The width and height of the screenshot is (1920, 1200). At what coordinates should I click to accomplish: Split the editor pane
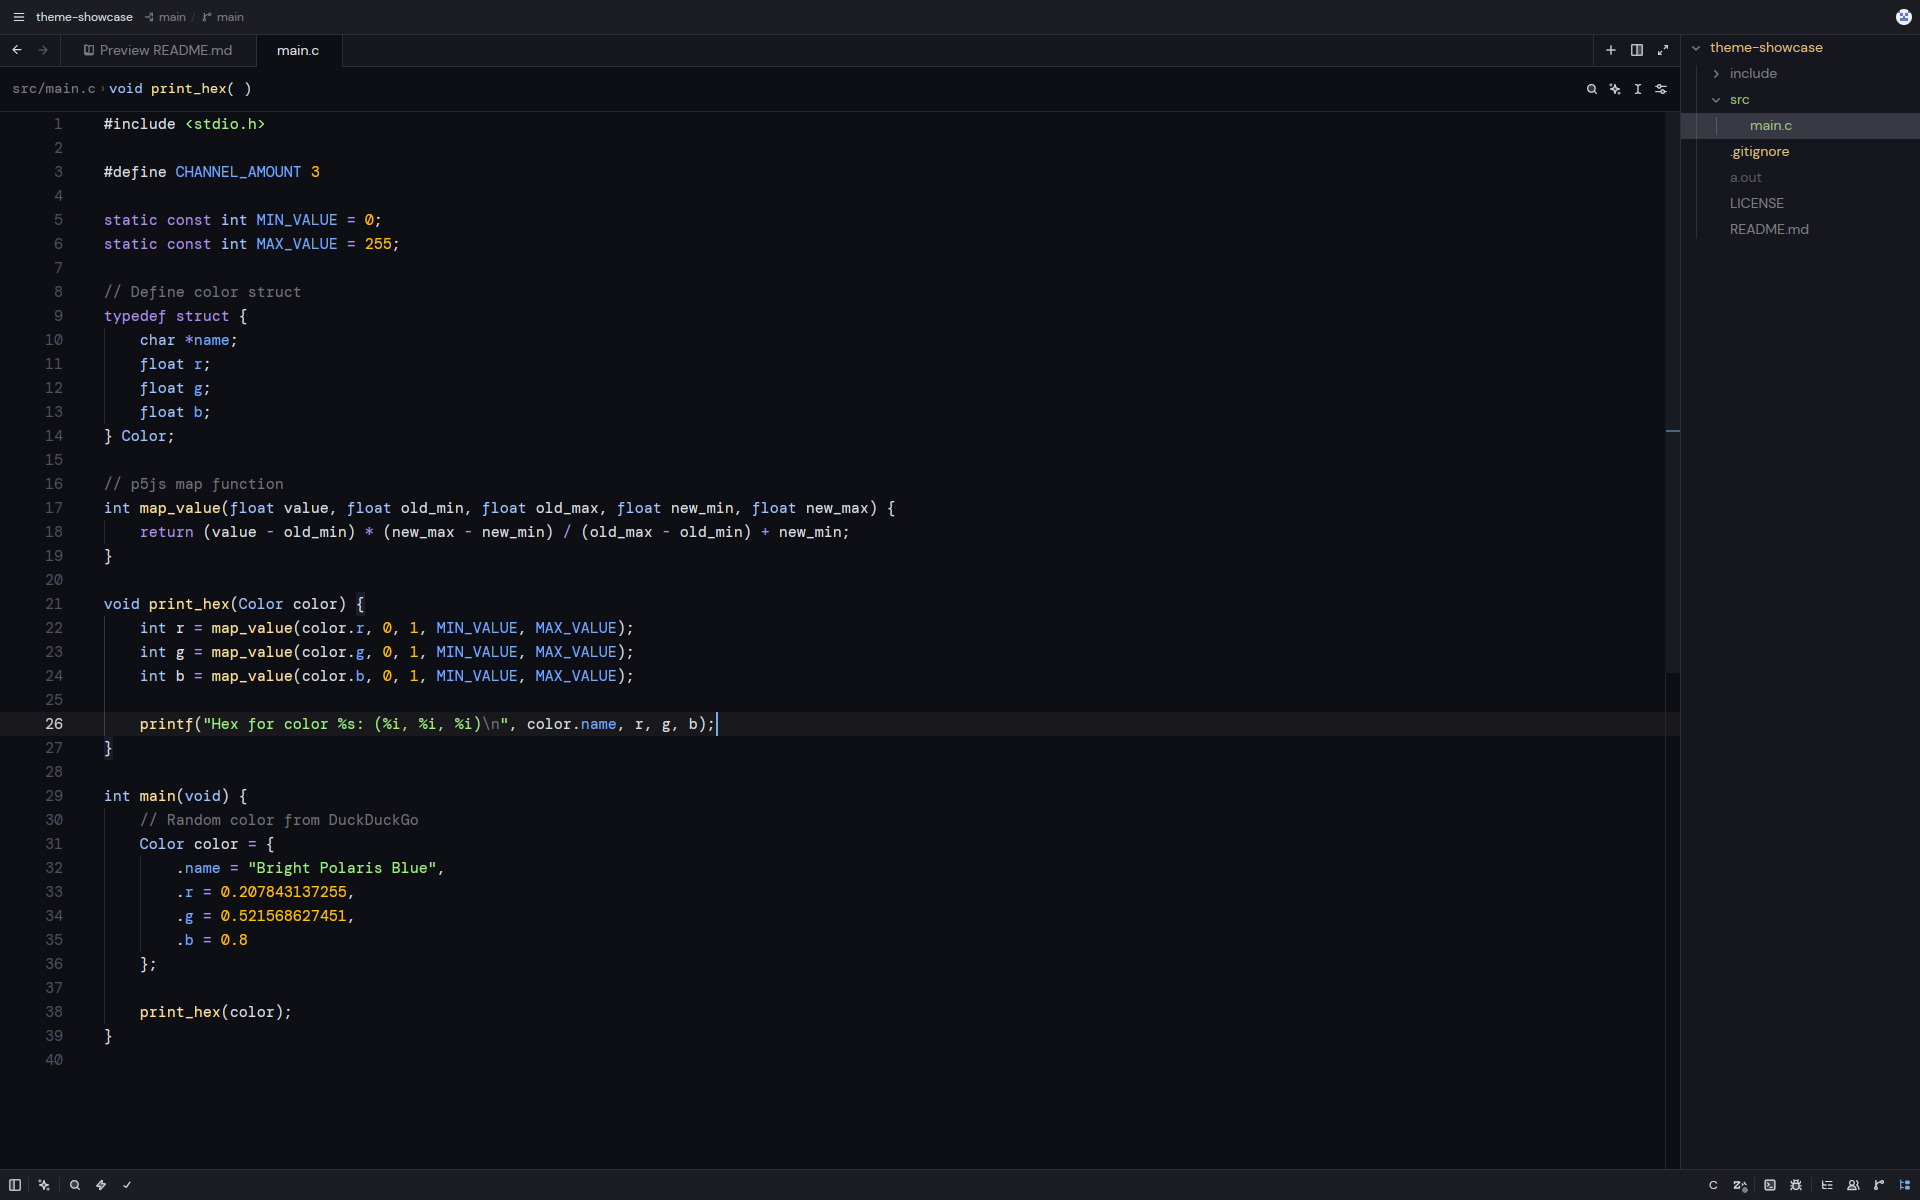(1637, 50)
